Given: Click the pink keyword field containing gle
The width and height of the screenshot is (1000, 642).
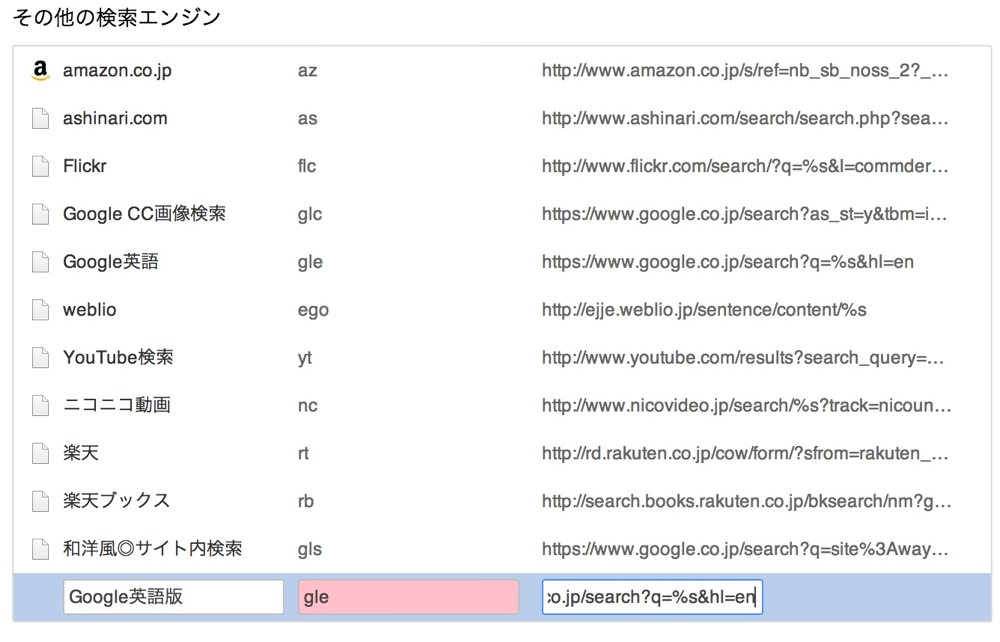Looking at the screenshot, I should click(408, 597).
